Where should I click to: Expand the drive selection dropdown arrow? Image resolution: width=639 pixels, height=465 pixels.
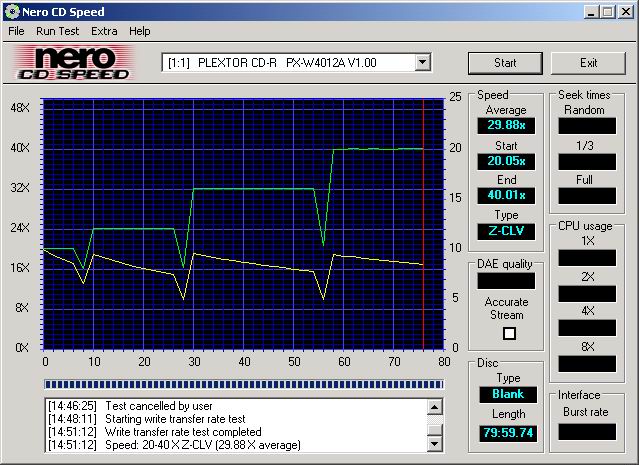[x=423, y=63]
